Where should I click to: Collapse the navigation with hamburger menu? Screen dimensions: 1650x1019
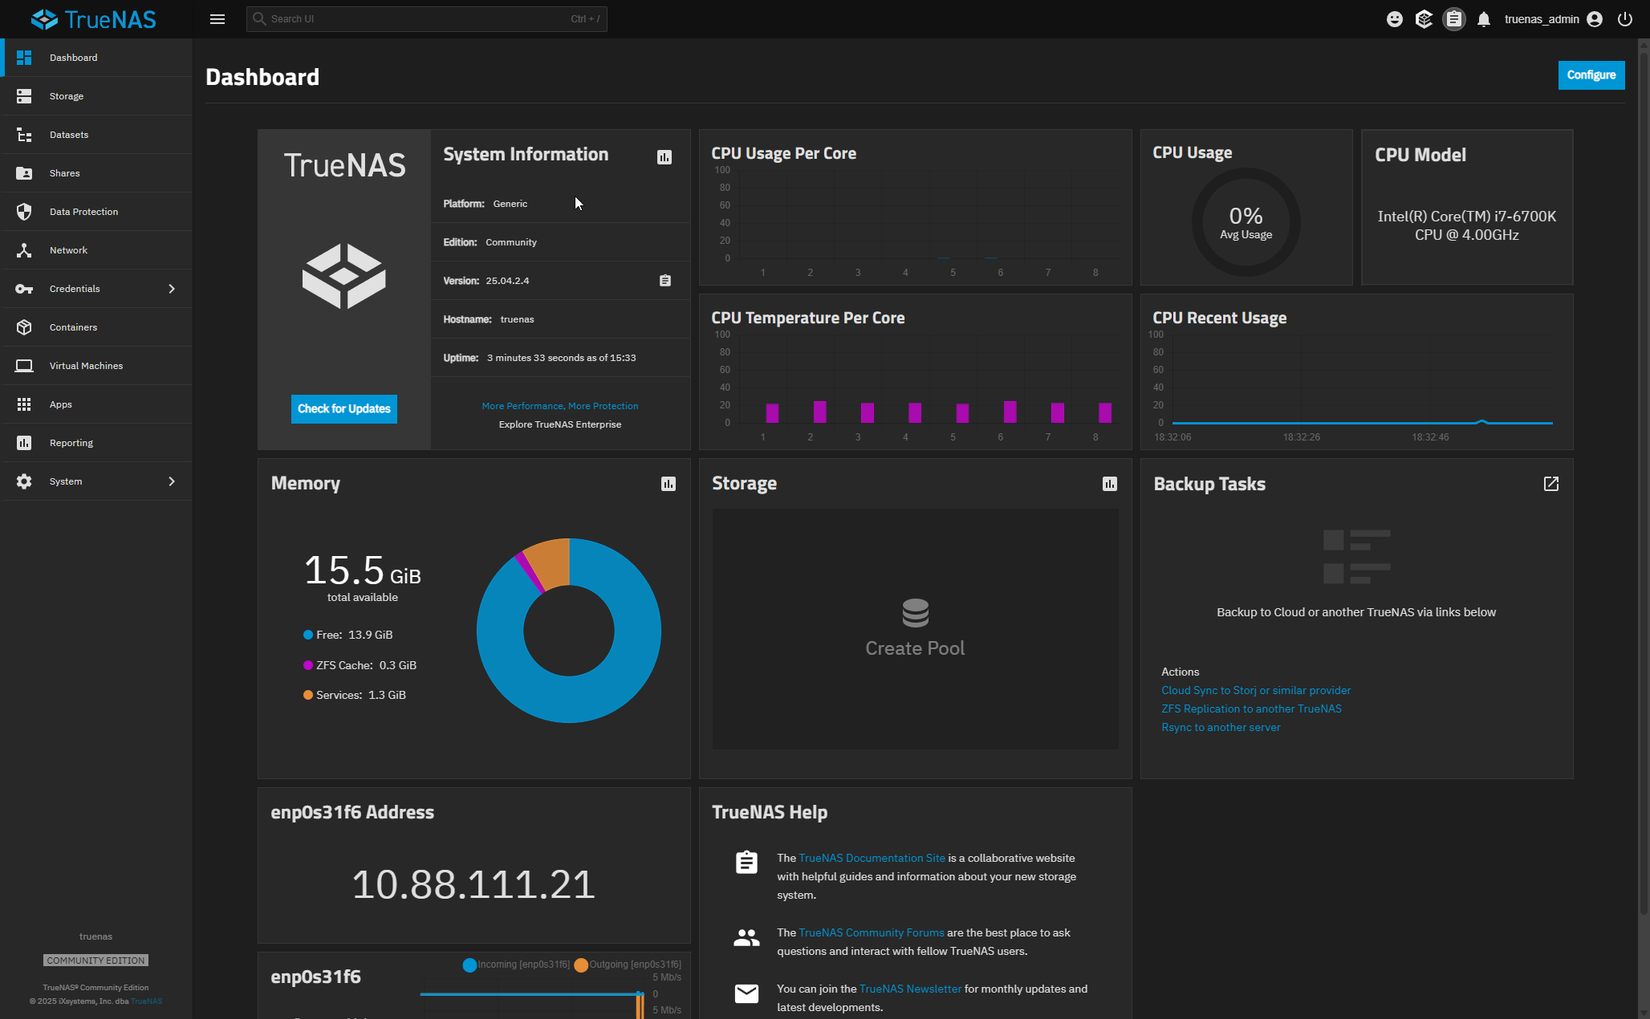coord(217,18)
